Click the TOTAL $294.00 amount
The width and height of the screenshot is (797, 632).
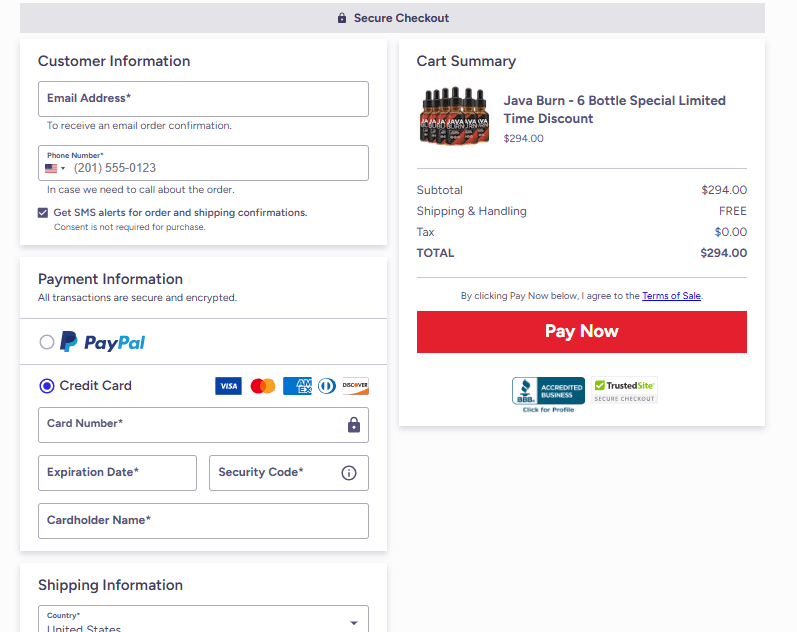click(x=723, y=253)
